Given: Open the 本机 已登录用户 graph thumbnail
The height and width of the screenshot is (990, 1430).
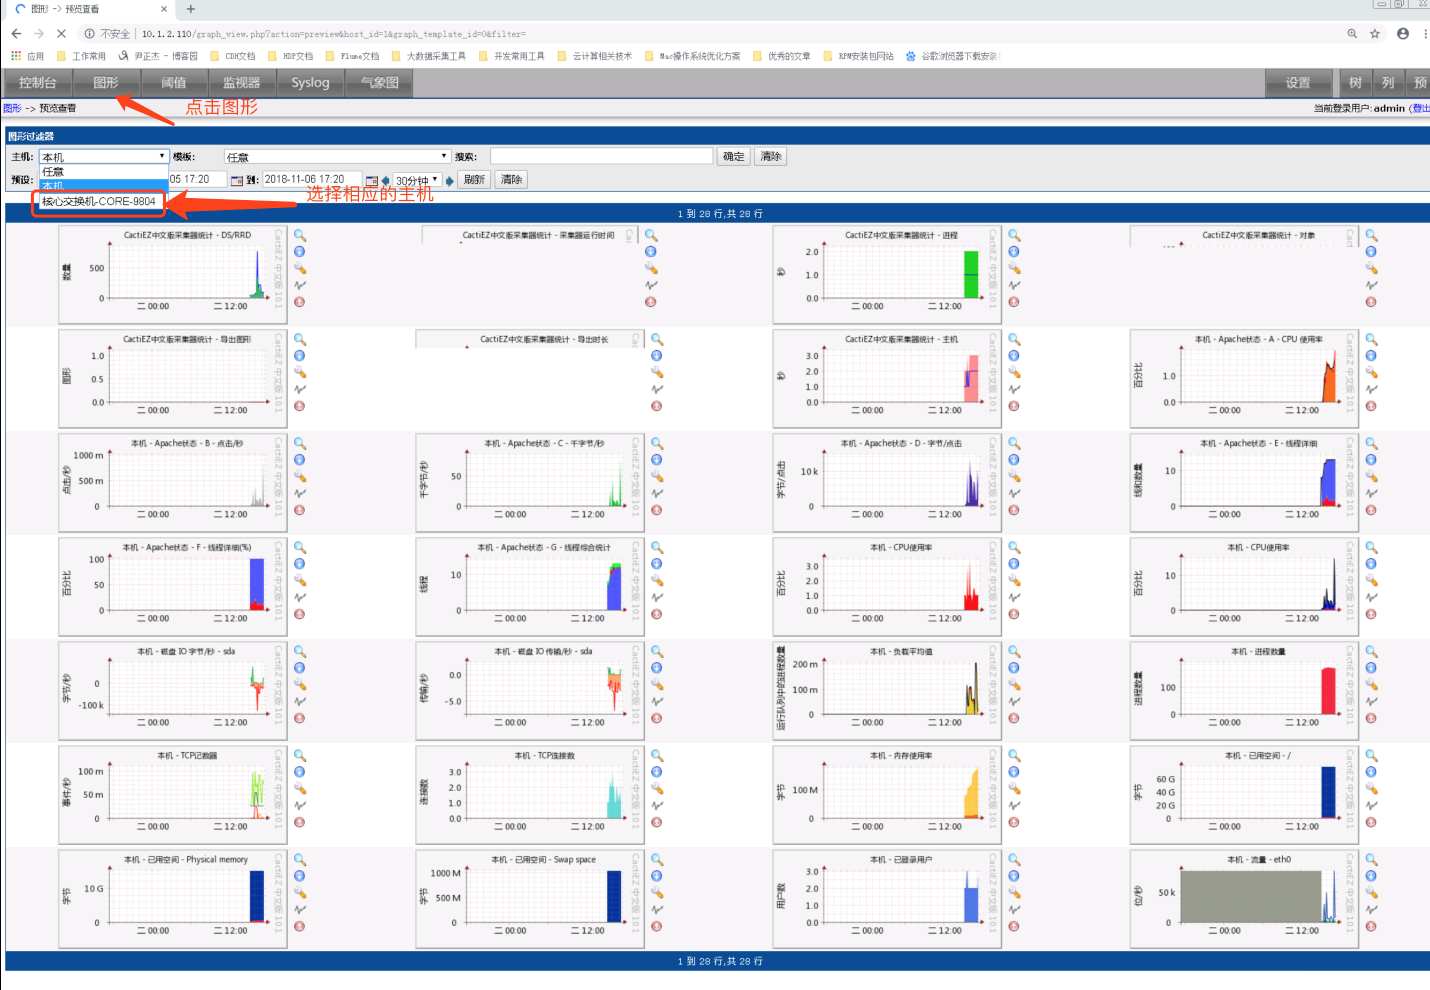Looking at the screenshot, I should point(887,897).
